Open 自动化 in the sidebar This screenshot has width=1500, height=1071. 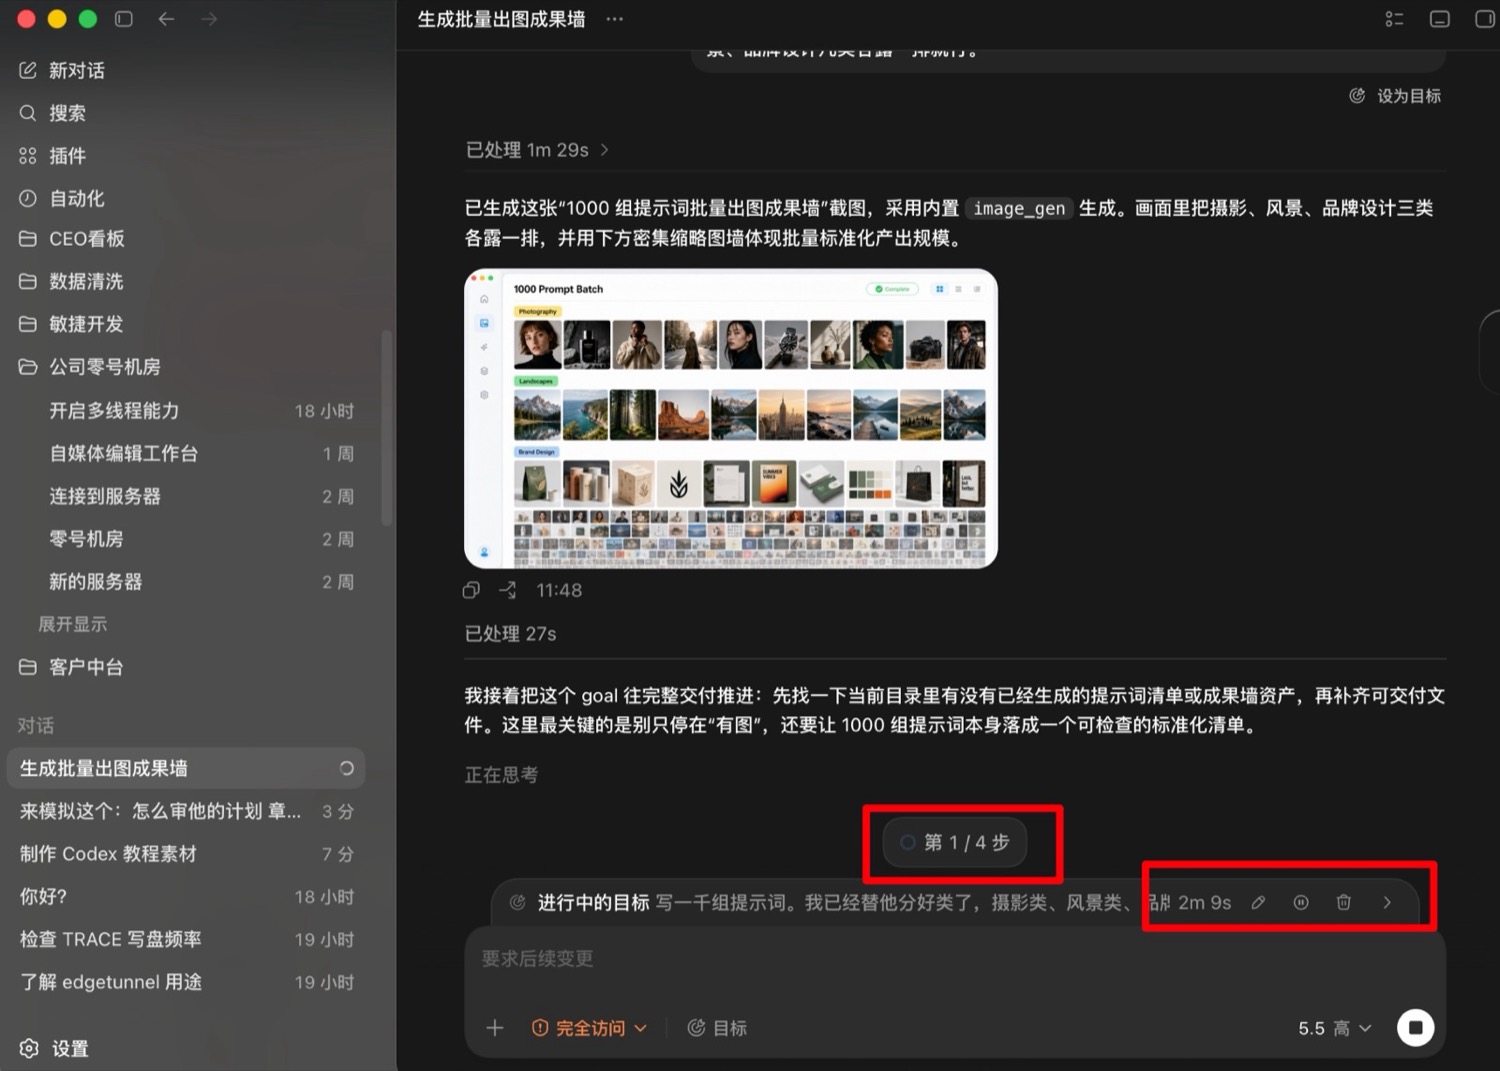point(62,198)
